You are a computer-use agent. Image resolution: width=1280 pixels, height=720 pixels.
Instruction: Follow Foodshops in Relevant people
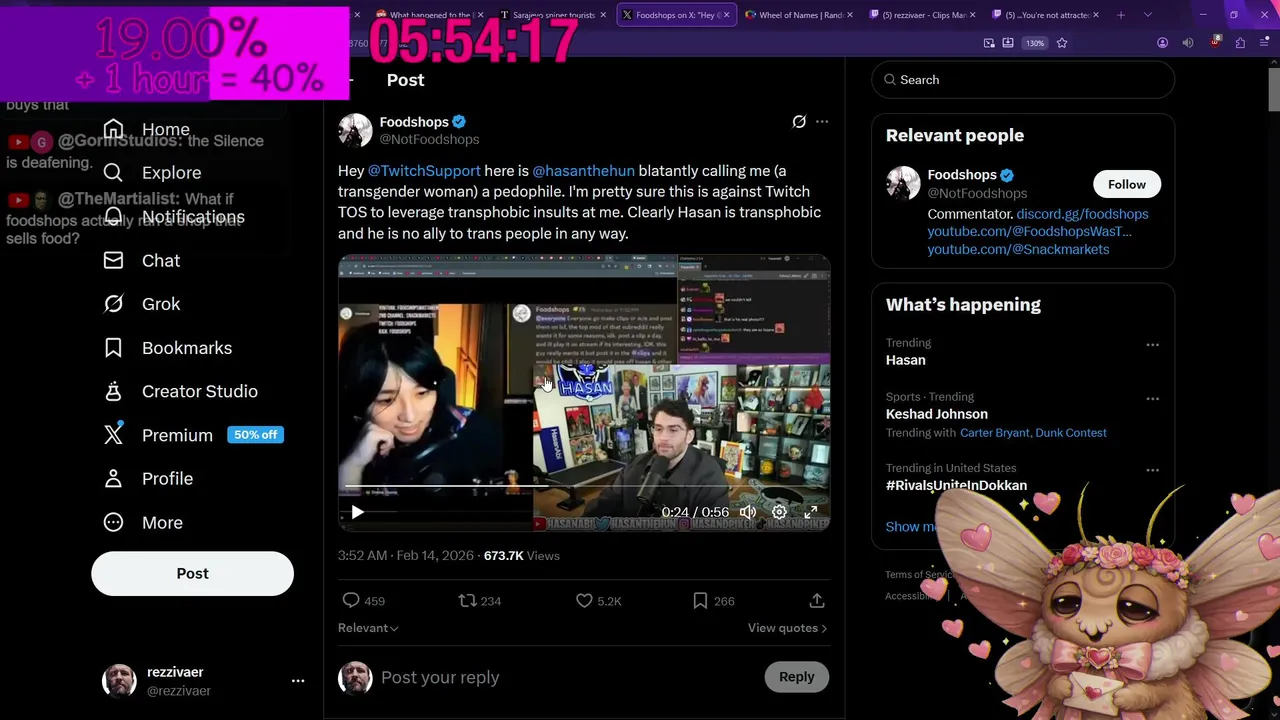click(x=1126, y=184)
